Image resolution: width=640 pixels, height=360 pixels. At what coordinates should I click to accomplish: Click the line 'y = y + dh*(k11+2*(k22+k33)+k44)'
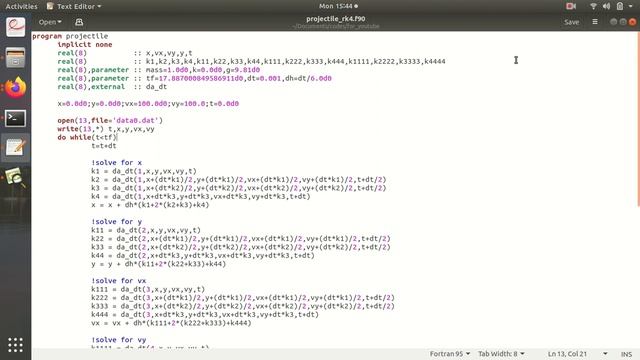158,264
